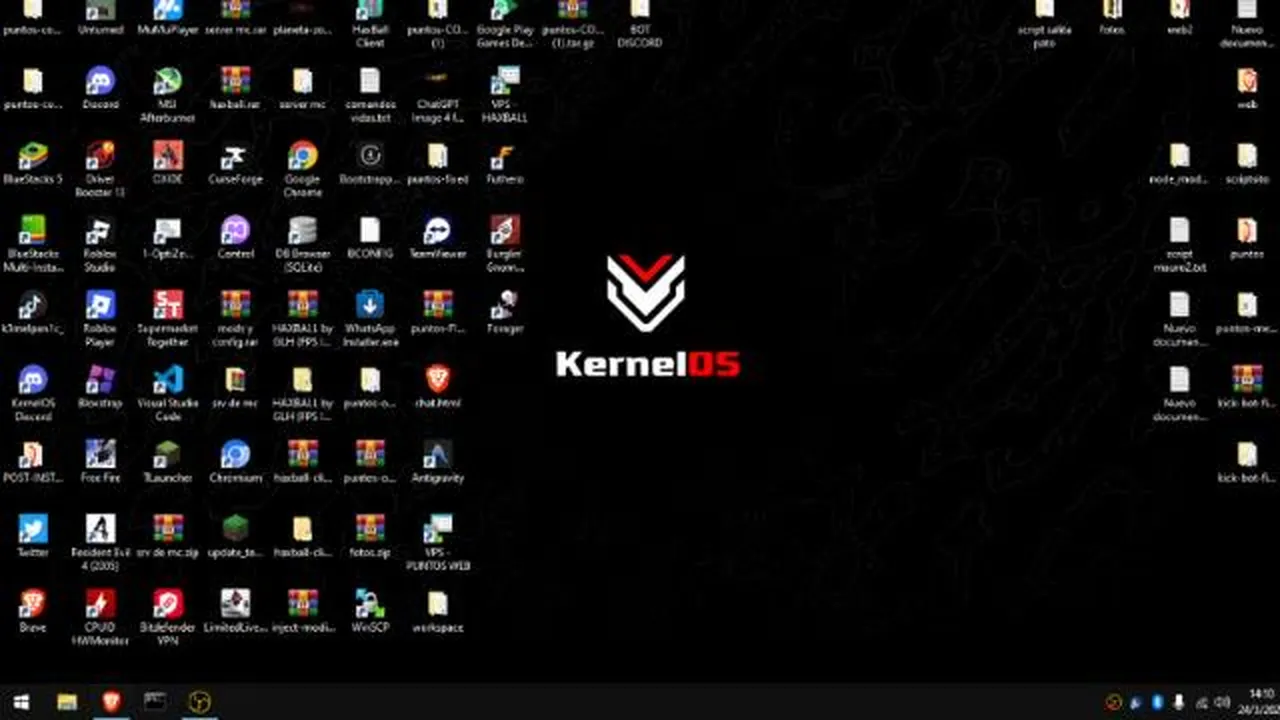The image size is (1280, 720).
Task: Open the Forager game shortcut
Action: pos(505,312)
